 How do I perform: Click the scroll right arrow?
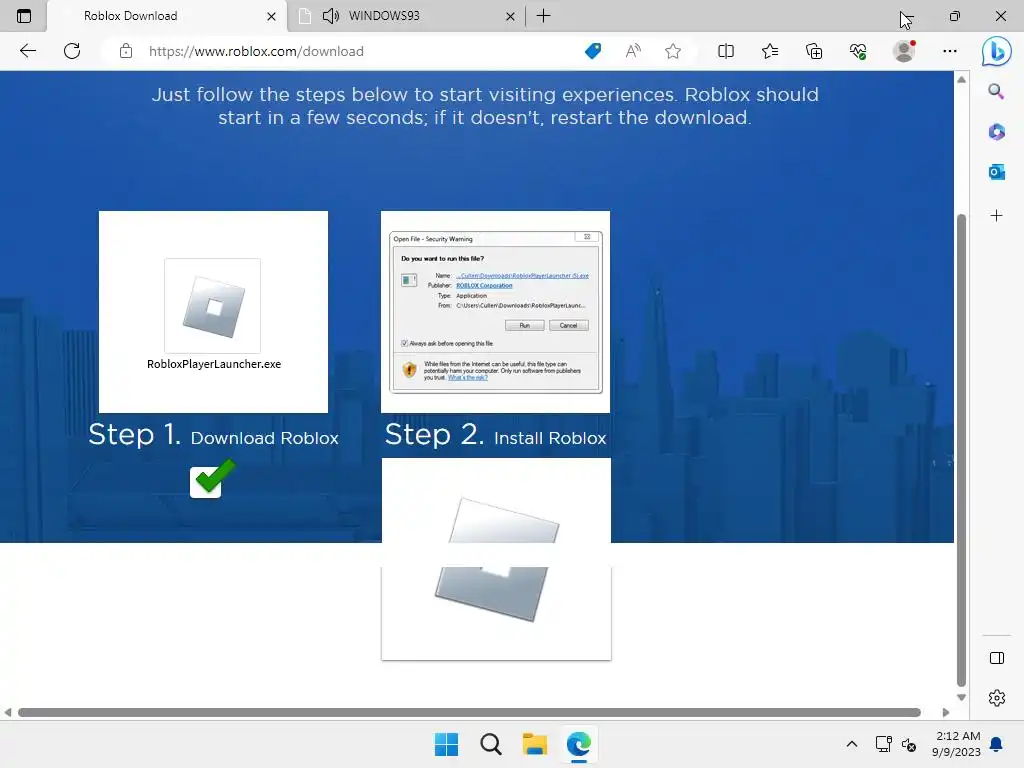pyautogui.click(x=946, y=712)
